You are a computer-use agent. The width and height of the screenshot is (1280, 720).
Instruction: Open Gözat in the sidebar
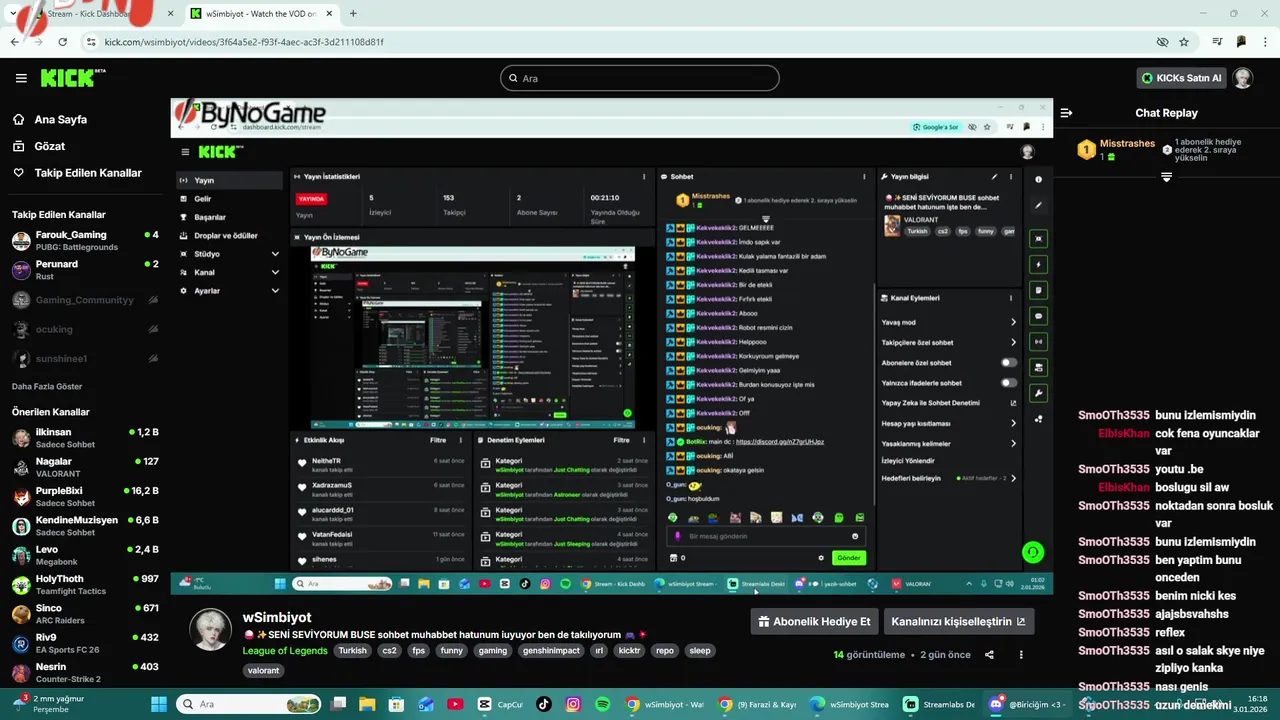coord(50,146)
